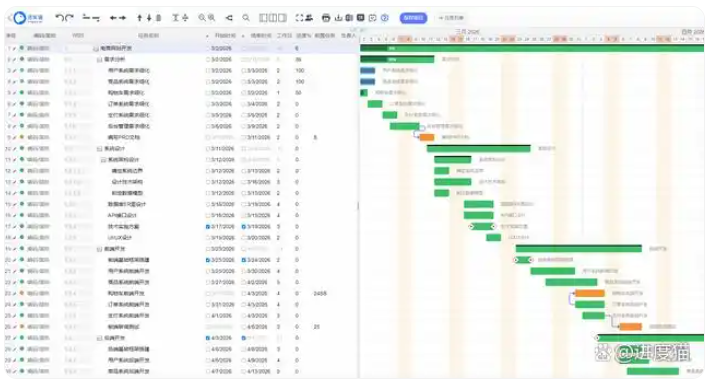Open search with single magnifier icon
The image size is (712, 382).
tap(246, 18)
